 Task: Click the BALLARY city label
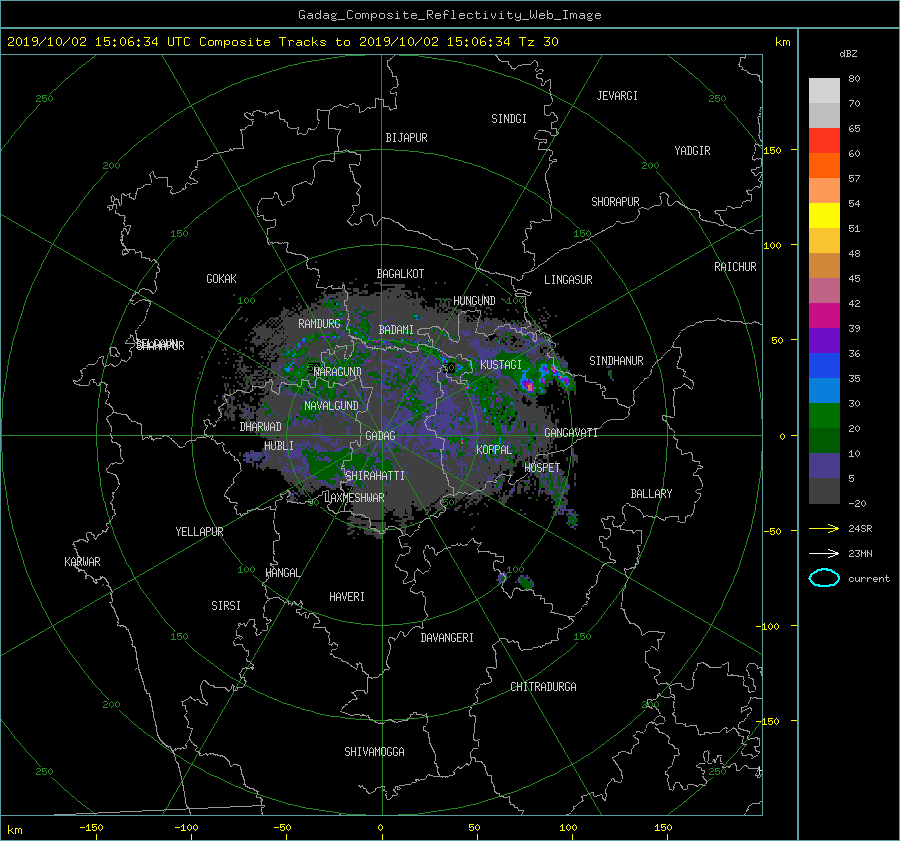(651, 494)
